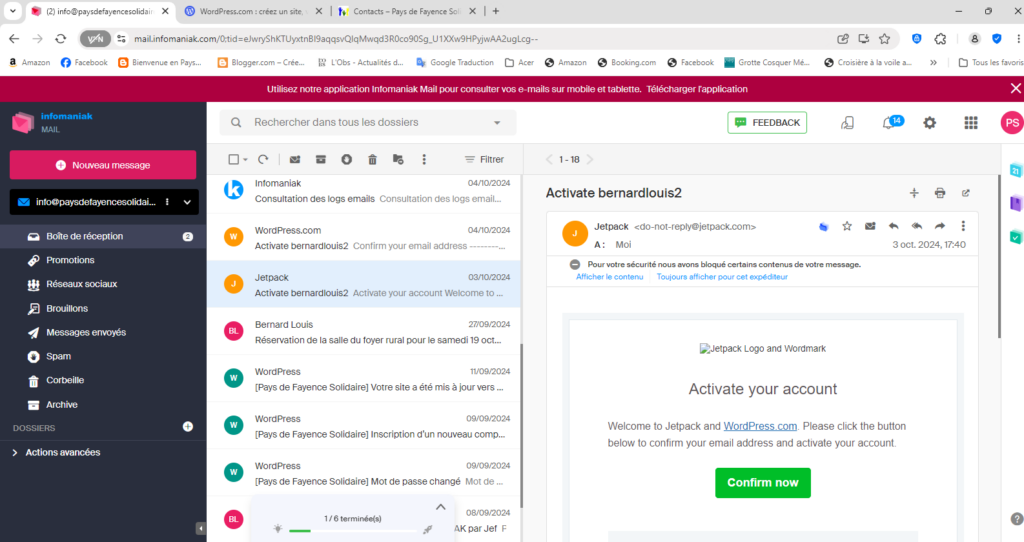Open the settings gear
The width and height of the screenshot is (1024, 542).
coord(930,123)
